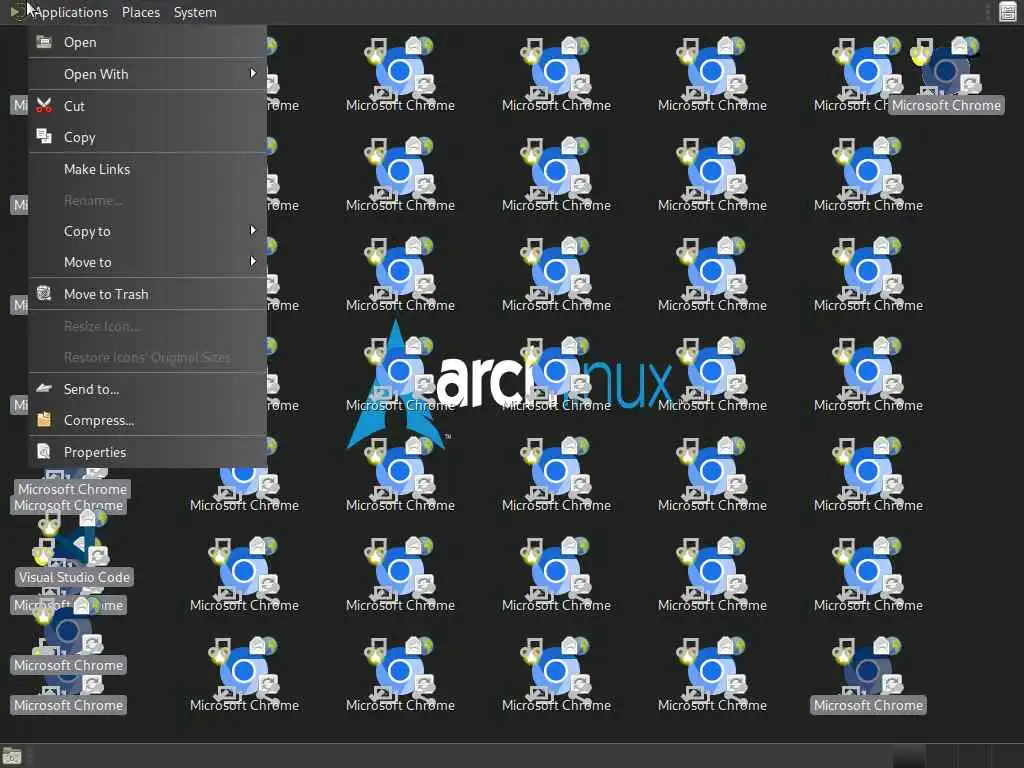This screenshot has width=1024, height=768.
Task: Select Copy from the context menu
Action: (148, 137)
